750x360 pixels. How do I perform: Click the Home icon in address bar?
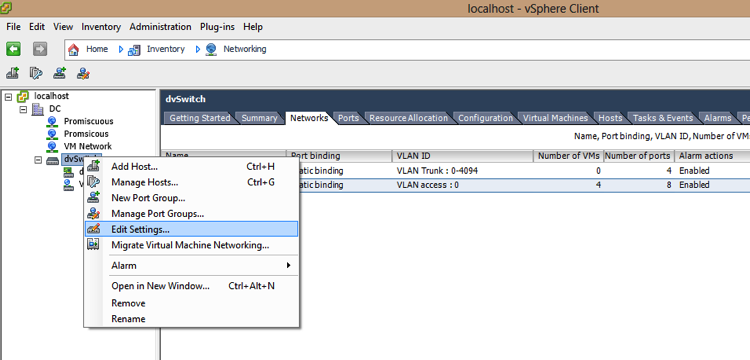coord(74,49)
